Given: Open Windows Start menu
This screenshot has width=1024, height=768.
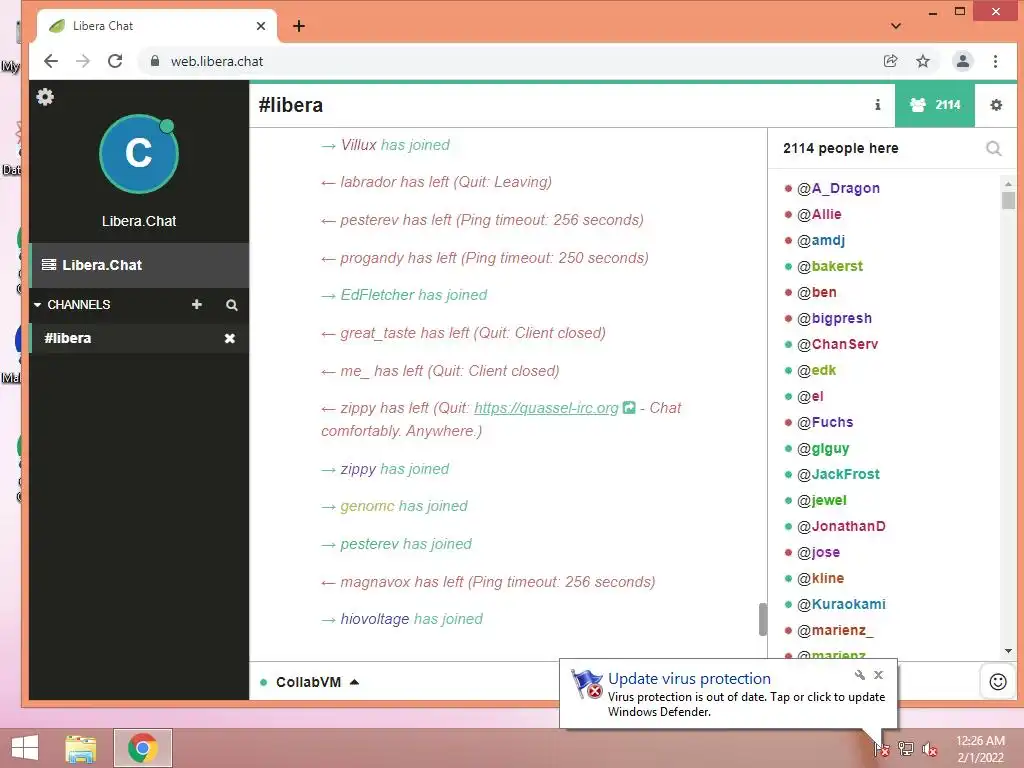Looking at the screenshot, I should pos(25,748).
